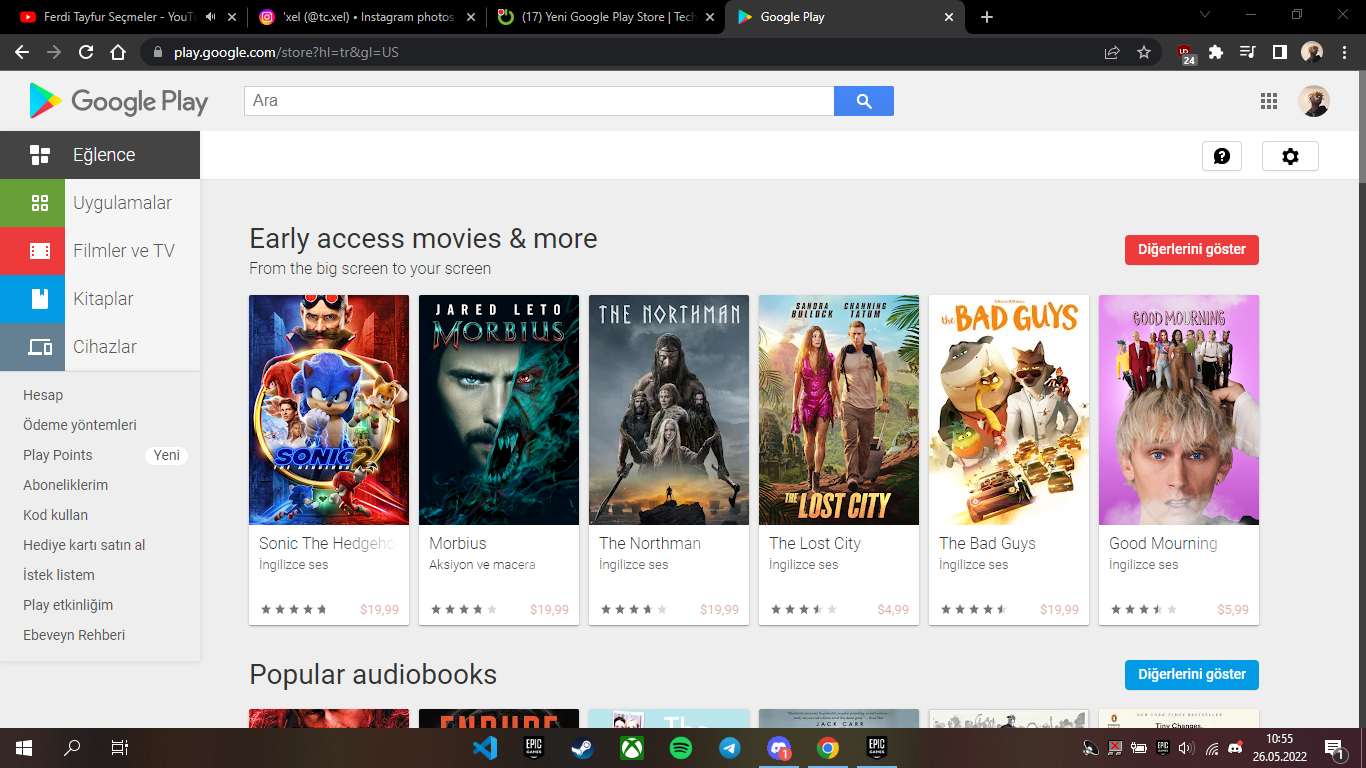Open a new tab with the plus button
The image size is (1366, 768).
point(987,17)
